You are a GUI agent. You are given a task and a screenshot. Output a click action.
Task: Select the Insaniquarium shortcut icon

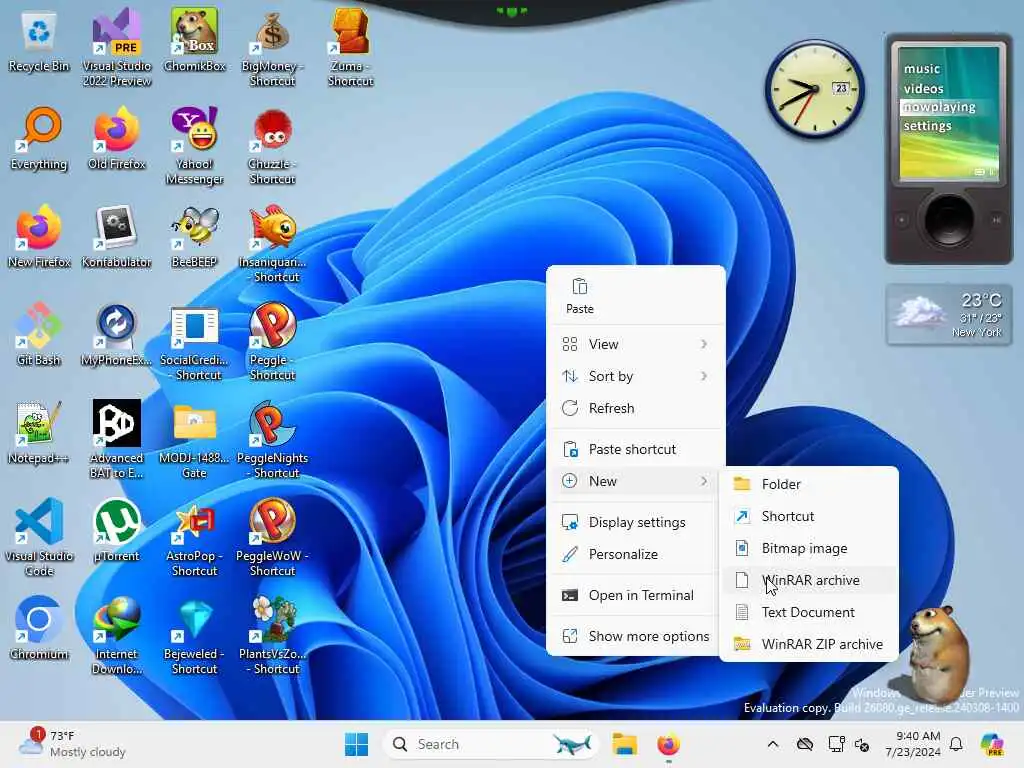coord(272,244)
